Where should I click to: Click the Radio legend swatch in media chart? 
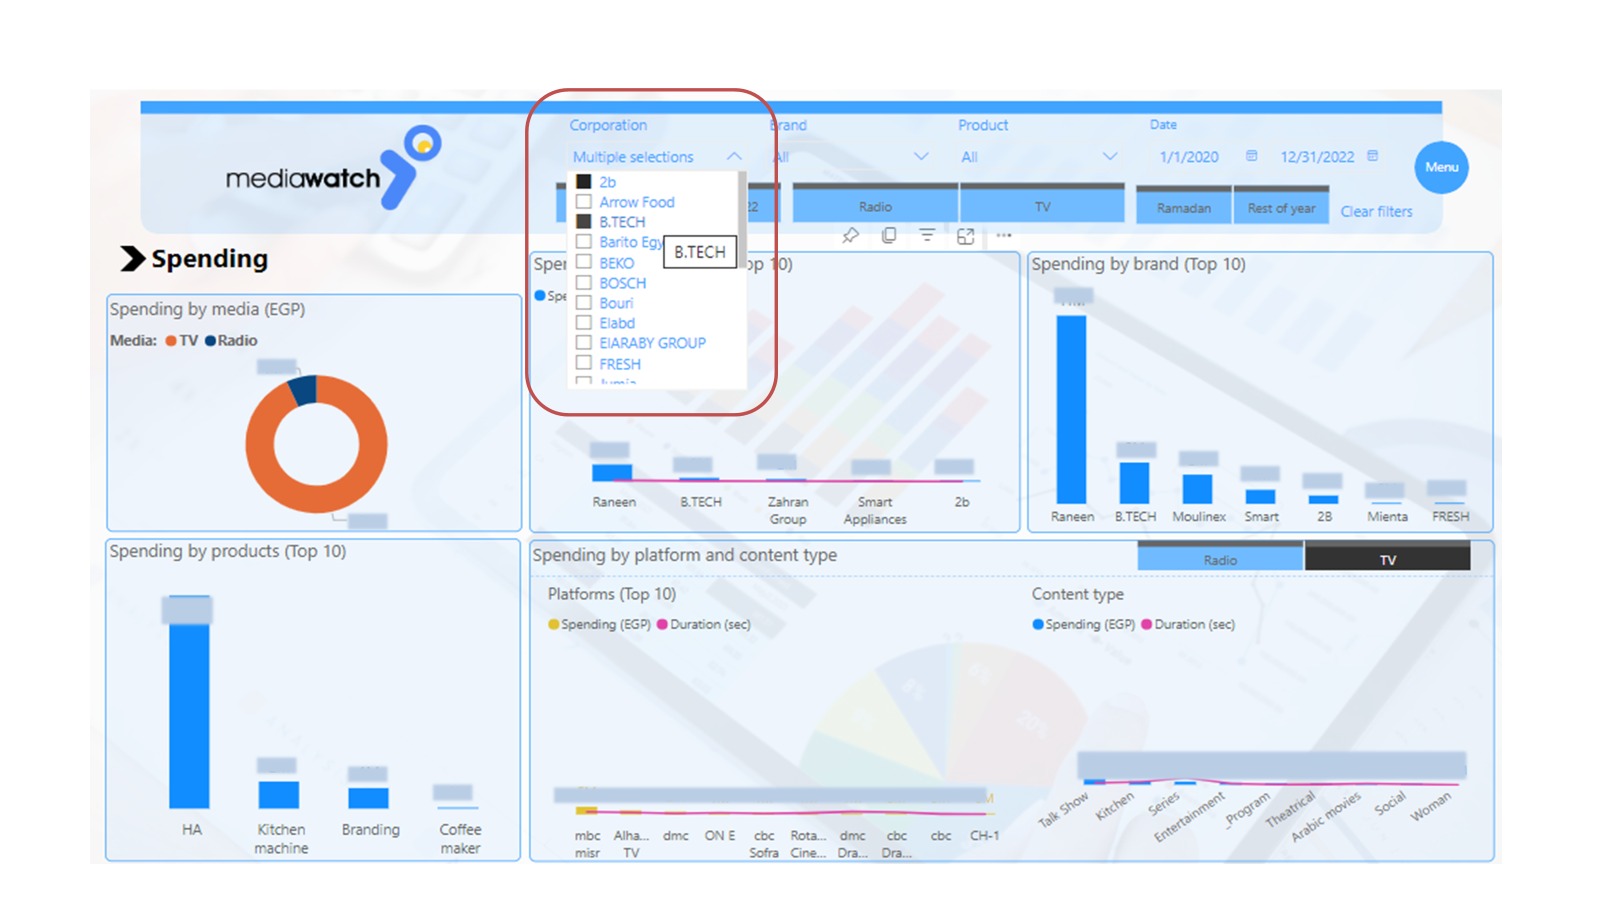click(x=210, y=341)
